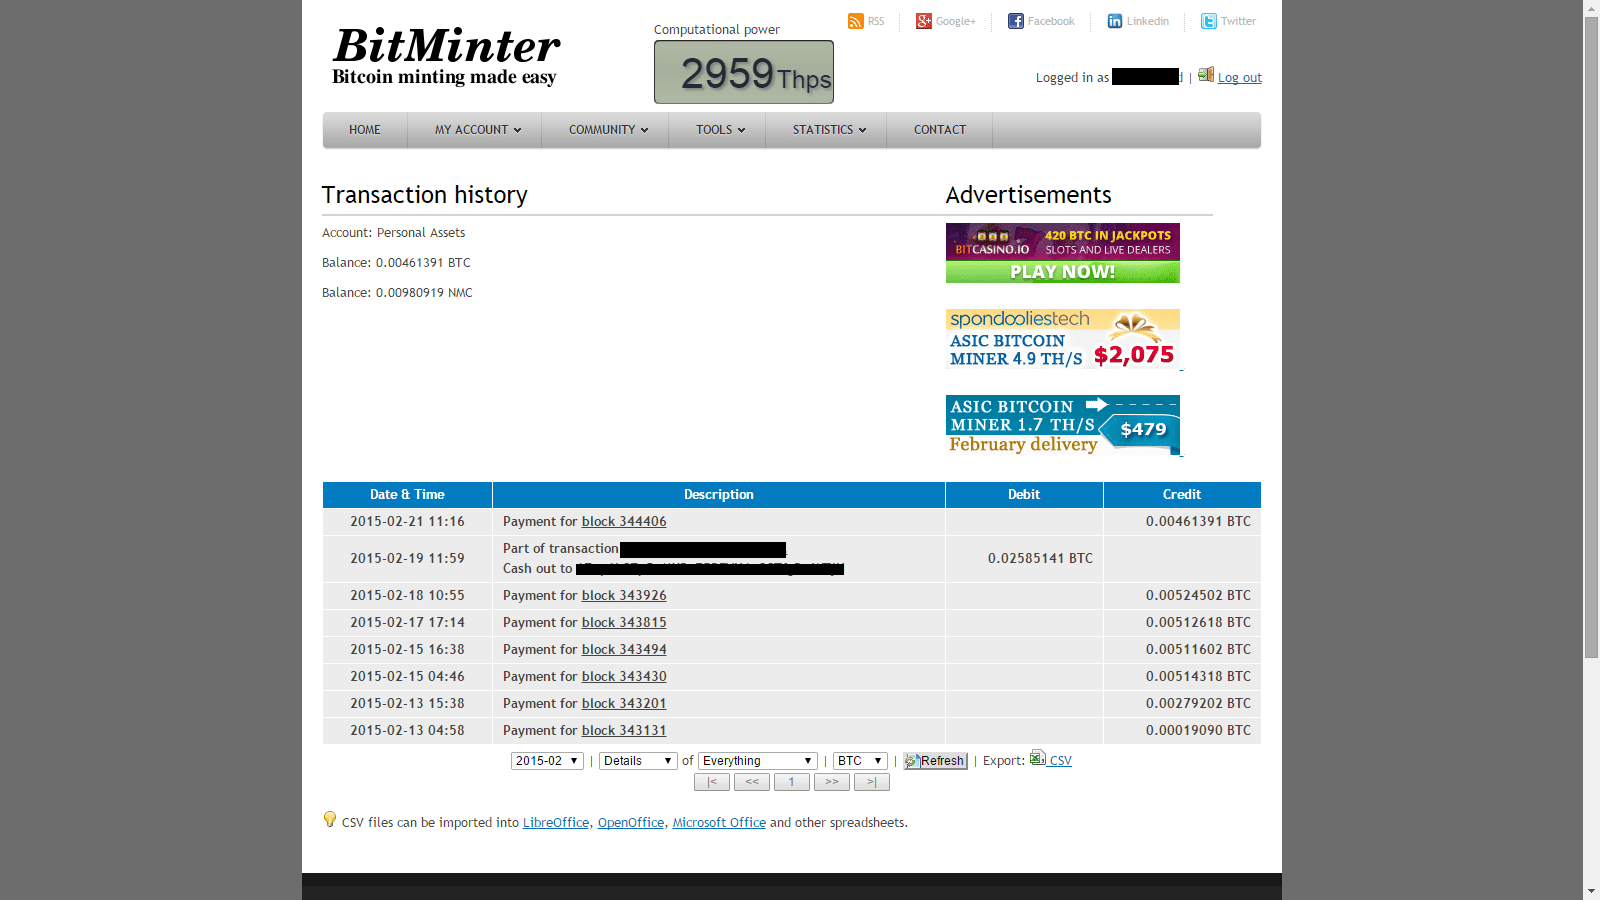1600x900 pixels.
Task: Open the LibreOffice link
Action: click(x=556, y=823)
